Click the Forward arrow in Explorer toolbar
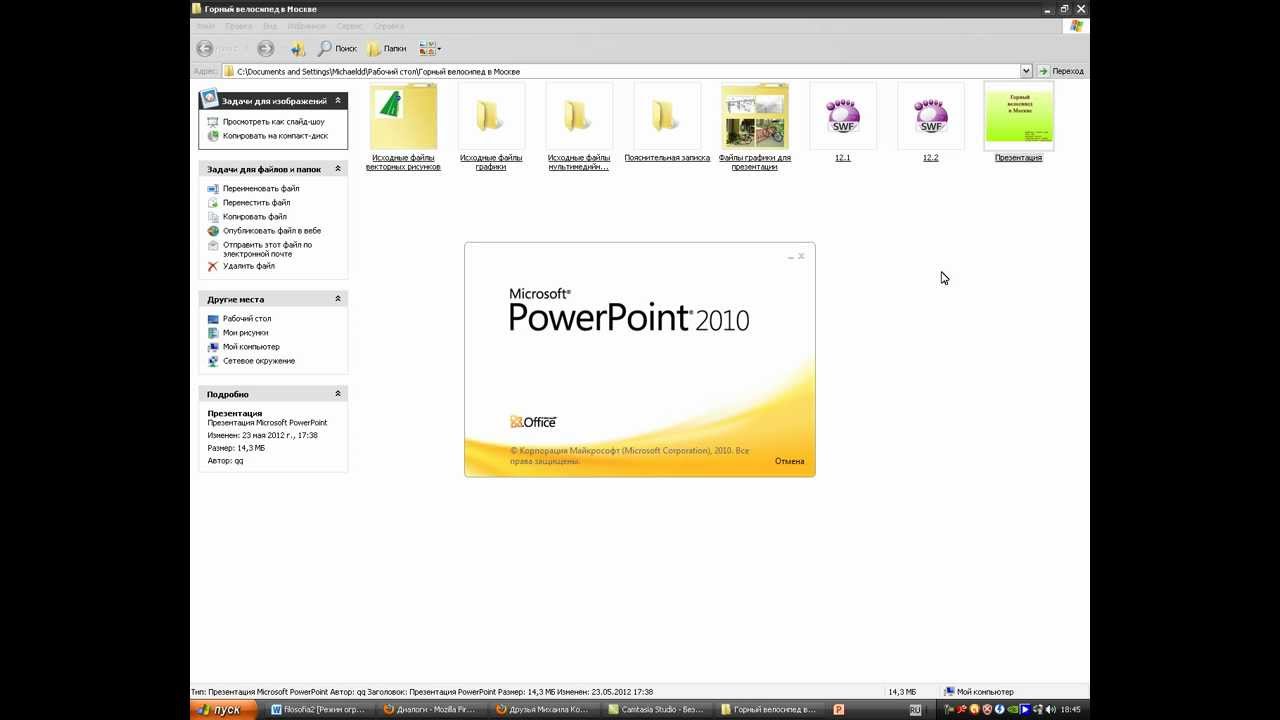Image resolution: width=1280 pixels, height=720 pixels. pyautogui.click(x=265, y=48)
